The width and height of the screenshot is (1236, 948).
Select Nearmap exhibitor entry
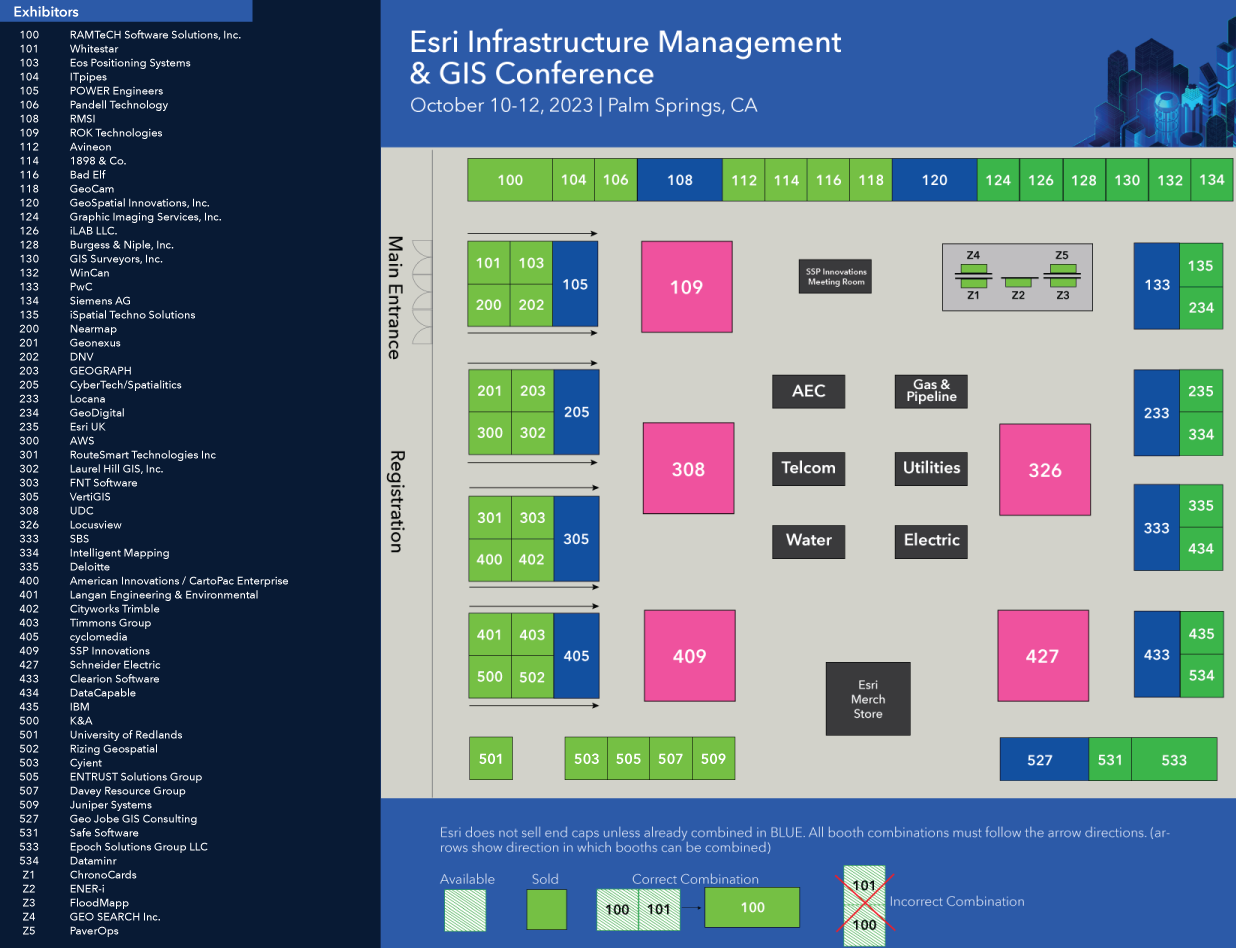tap(93, 329)
